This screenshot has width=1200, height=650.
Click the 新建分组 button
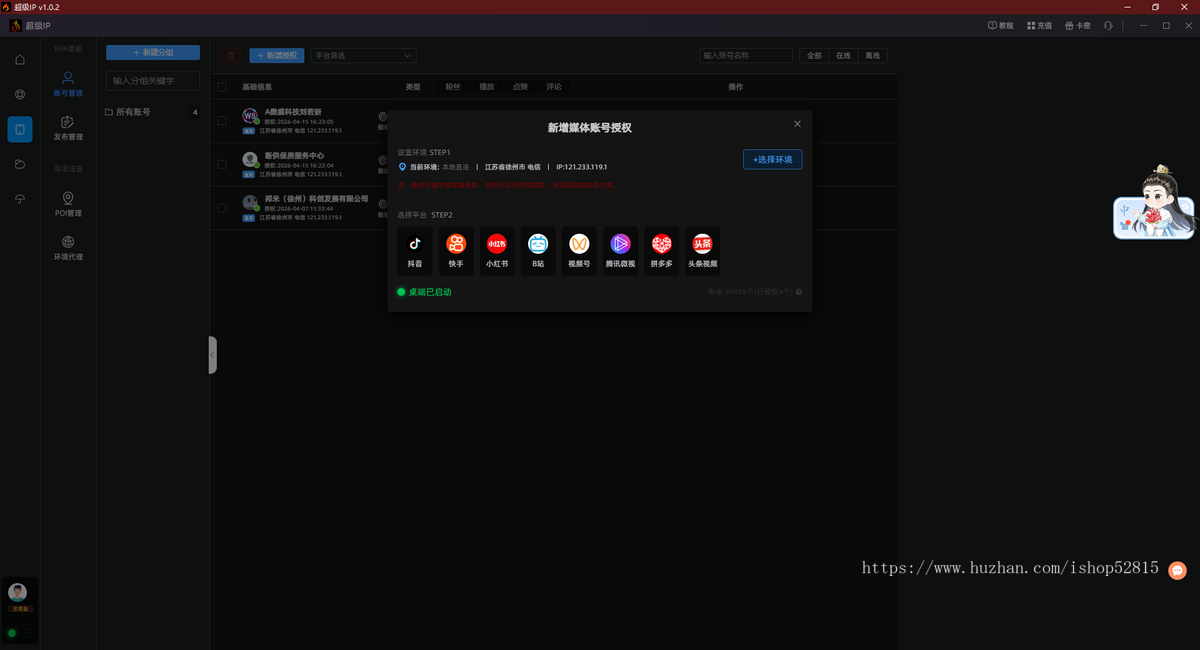point(153,52)
